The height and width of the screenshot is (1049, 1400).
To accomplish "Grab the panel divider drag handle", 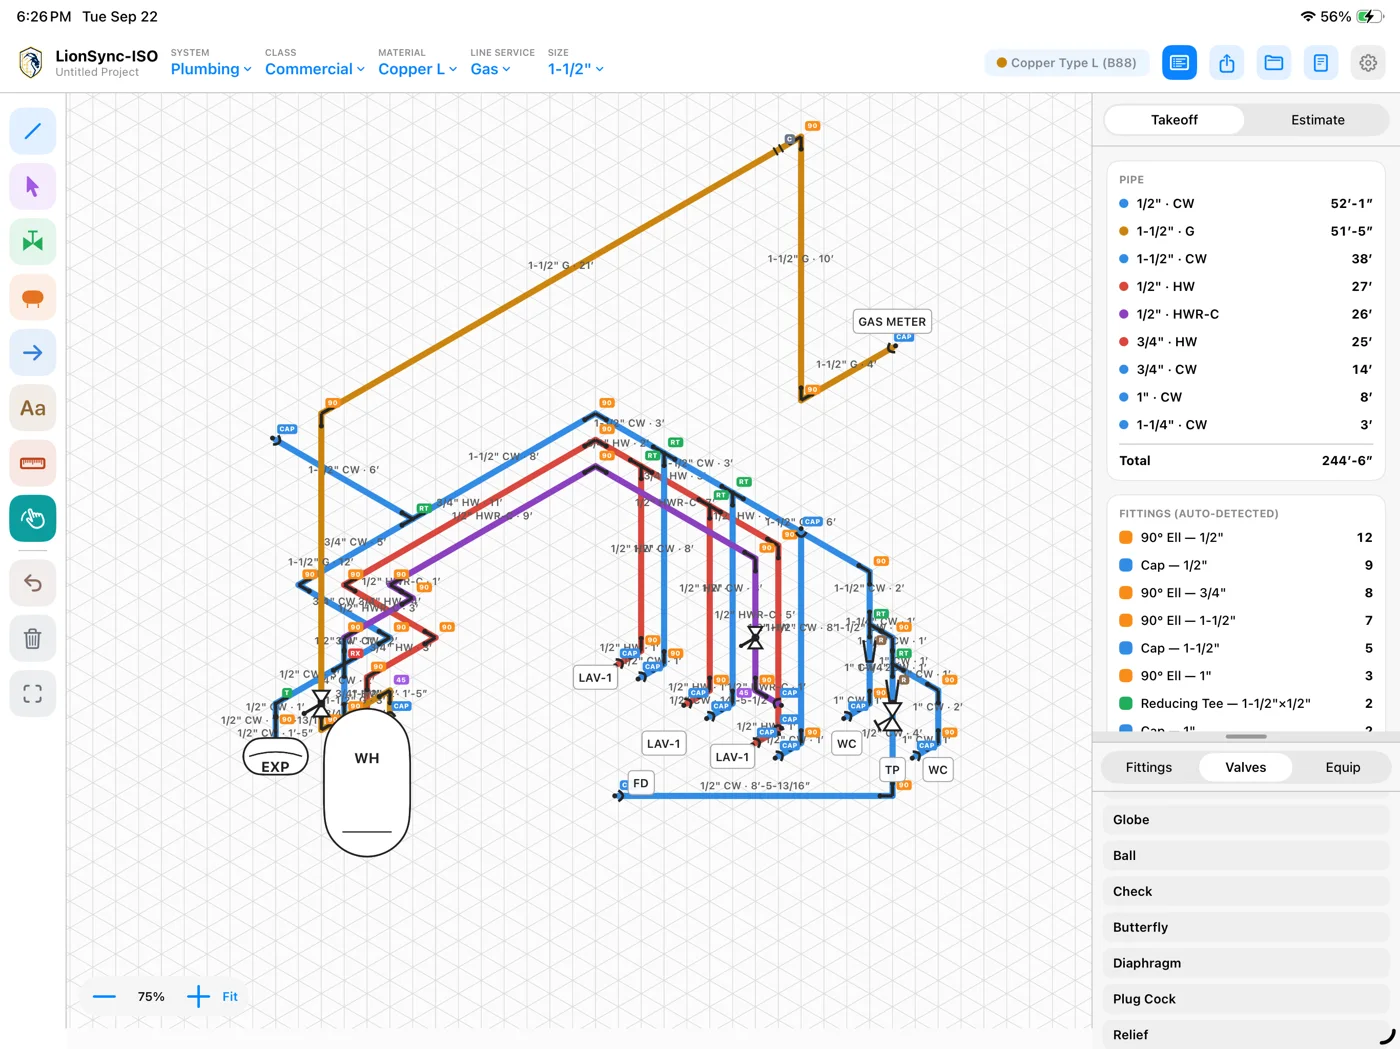I will coord(1245,736).
